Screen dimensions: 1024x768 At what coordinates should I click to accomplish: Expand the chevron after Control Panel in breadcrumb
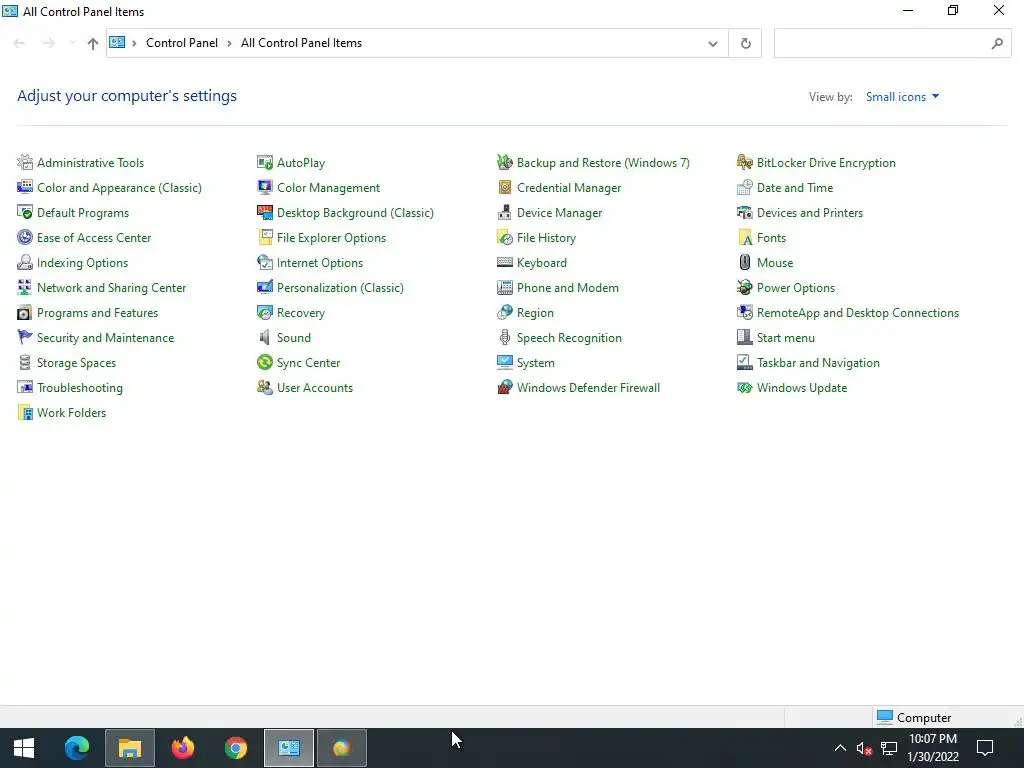[229, 43]
